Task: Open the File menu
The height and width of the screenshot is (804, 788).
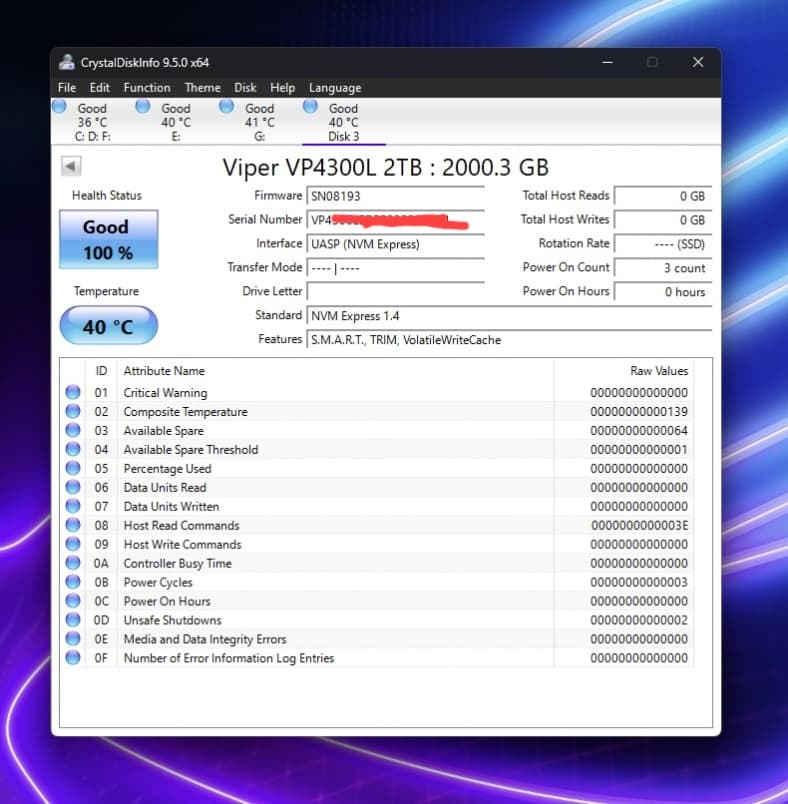Action: pyautogui.click(x=67, y=88)
